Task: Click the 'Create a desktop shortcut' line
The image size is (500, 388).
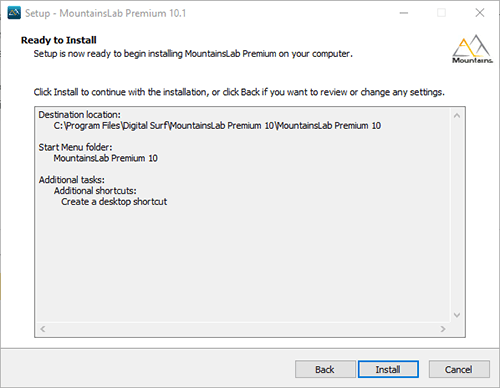Action: tap(114, 202)
